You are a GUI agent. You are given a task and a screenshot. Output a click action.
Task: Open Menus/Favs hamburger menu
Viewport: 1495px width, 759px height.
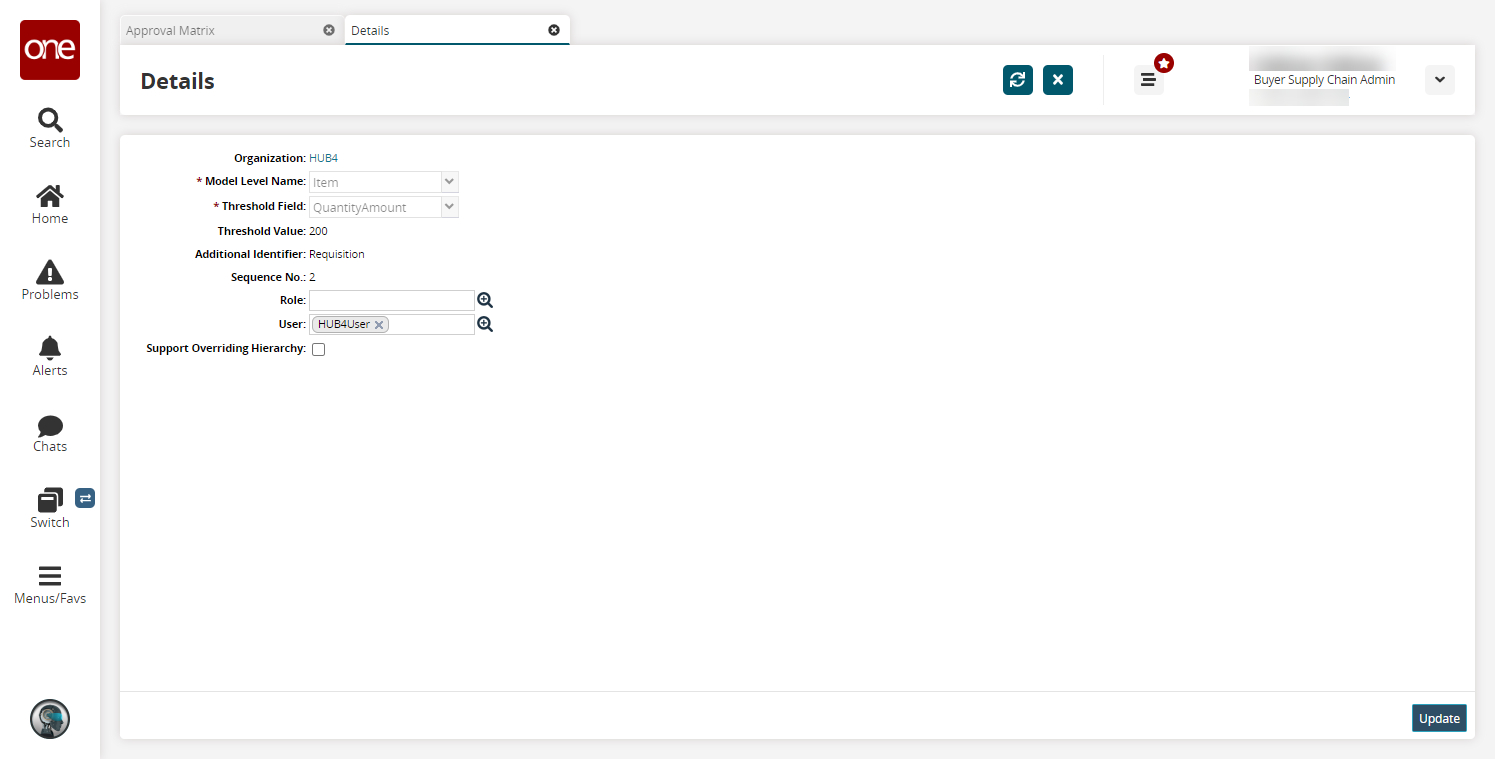point(50,584)
